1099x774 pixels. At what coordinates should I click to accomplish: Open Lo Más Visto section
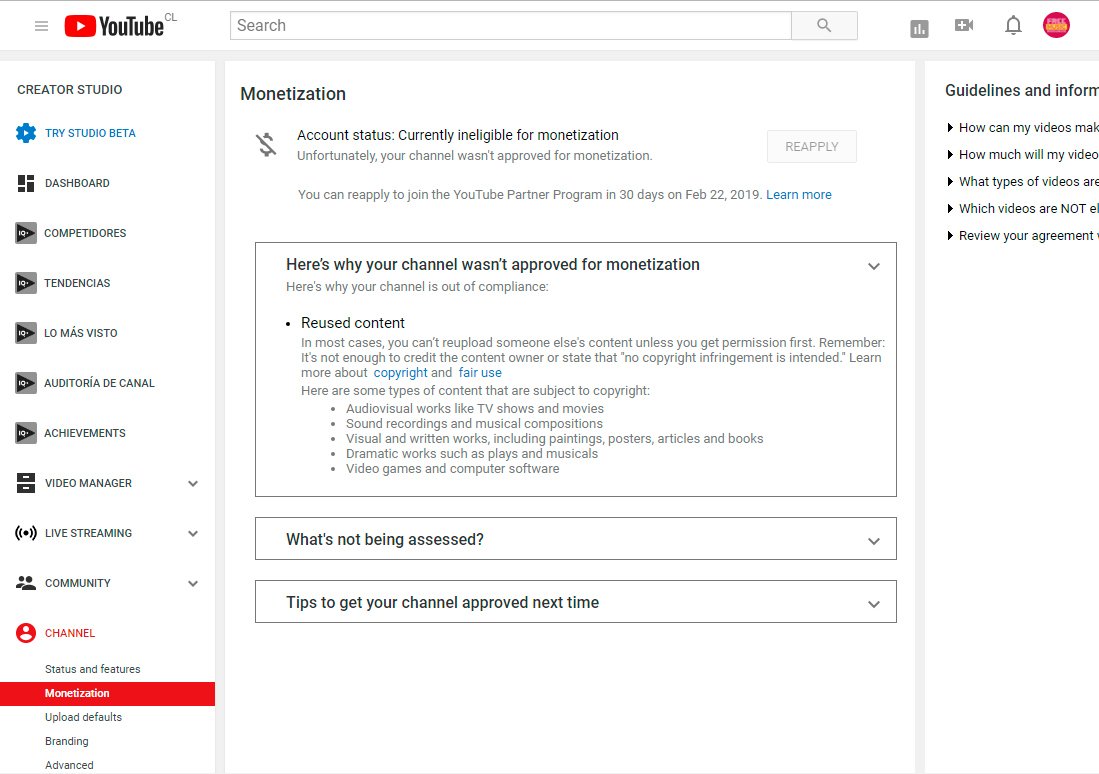click(81, 333)
